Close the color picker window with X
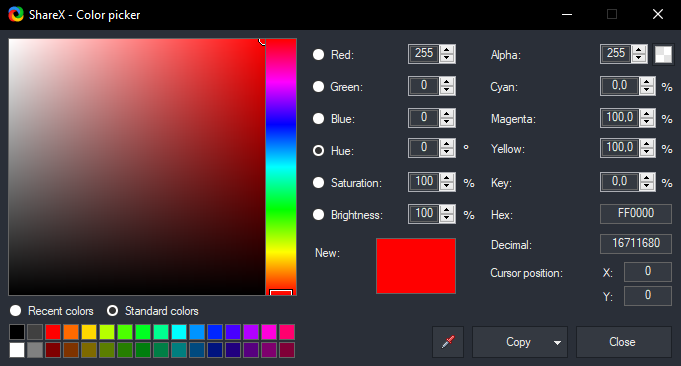Screen dimensions: 681x366 coord(658,14)
